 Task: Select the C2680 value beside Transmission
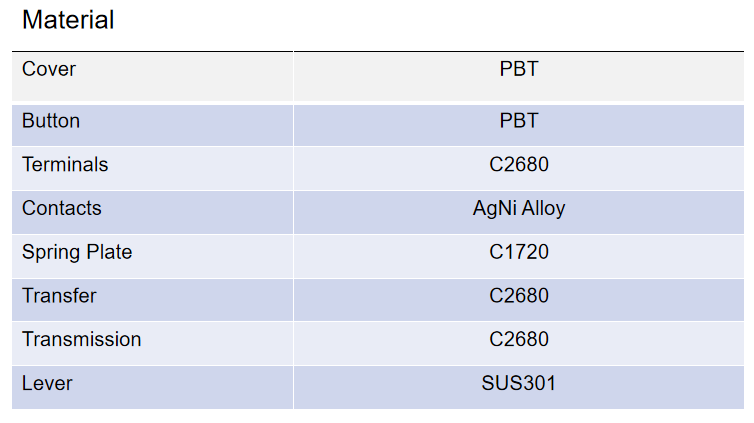[x=519, y=339]
